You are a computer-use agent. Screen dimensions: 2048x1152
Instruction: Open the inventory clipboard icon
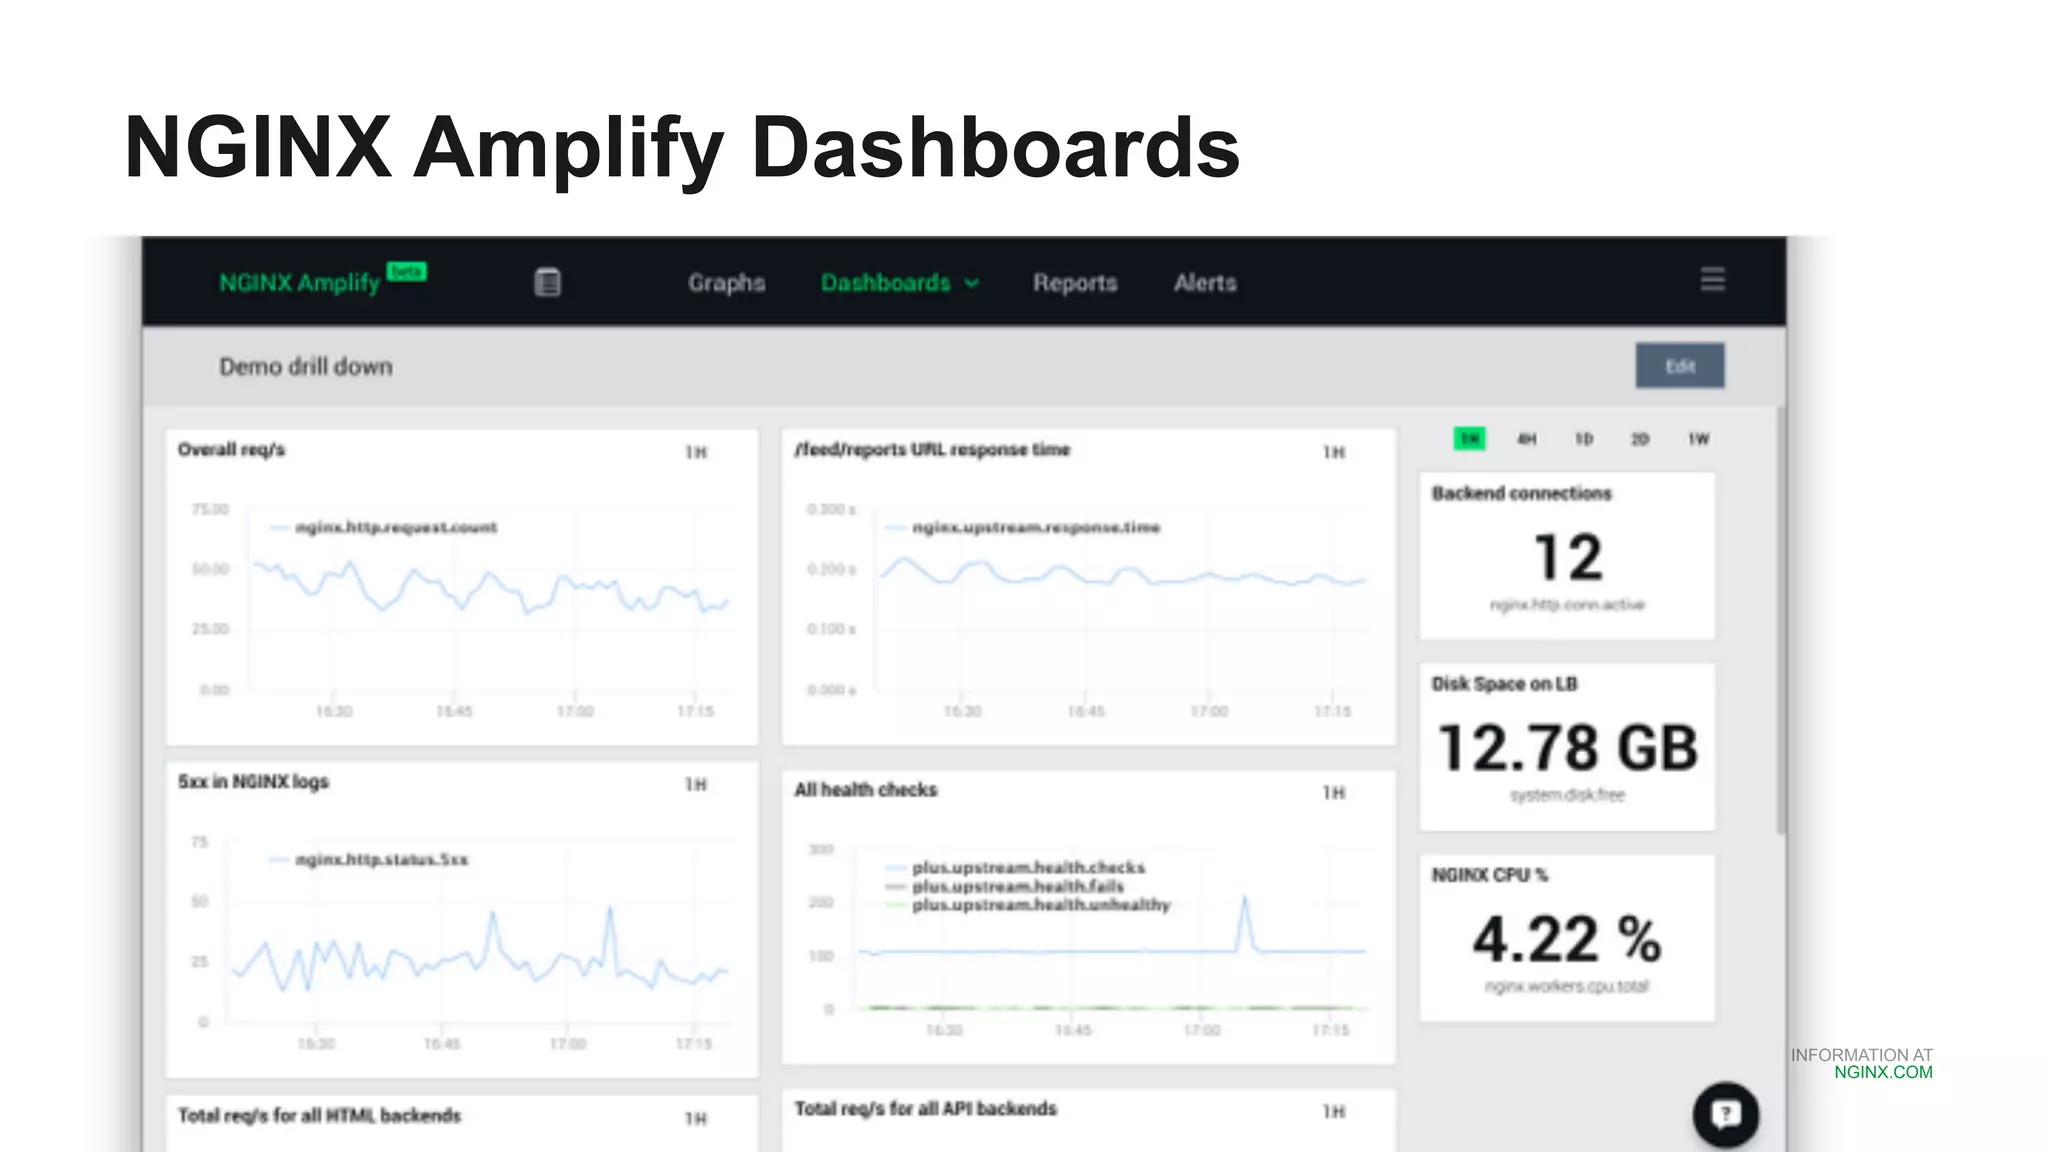click(547, 283)
